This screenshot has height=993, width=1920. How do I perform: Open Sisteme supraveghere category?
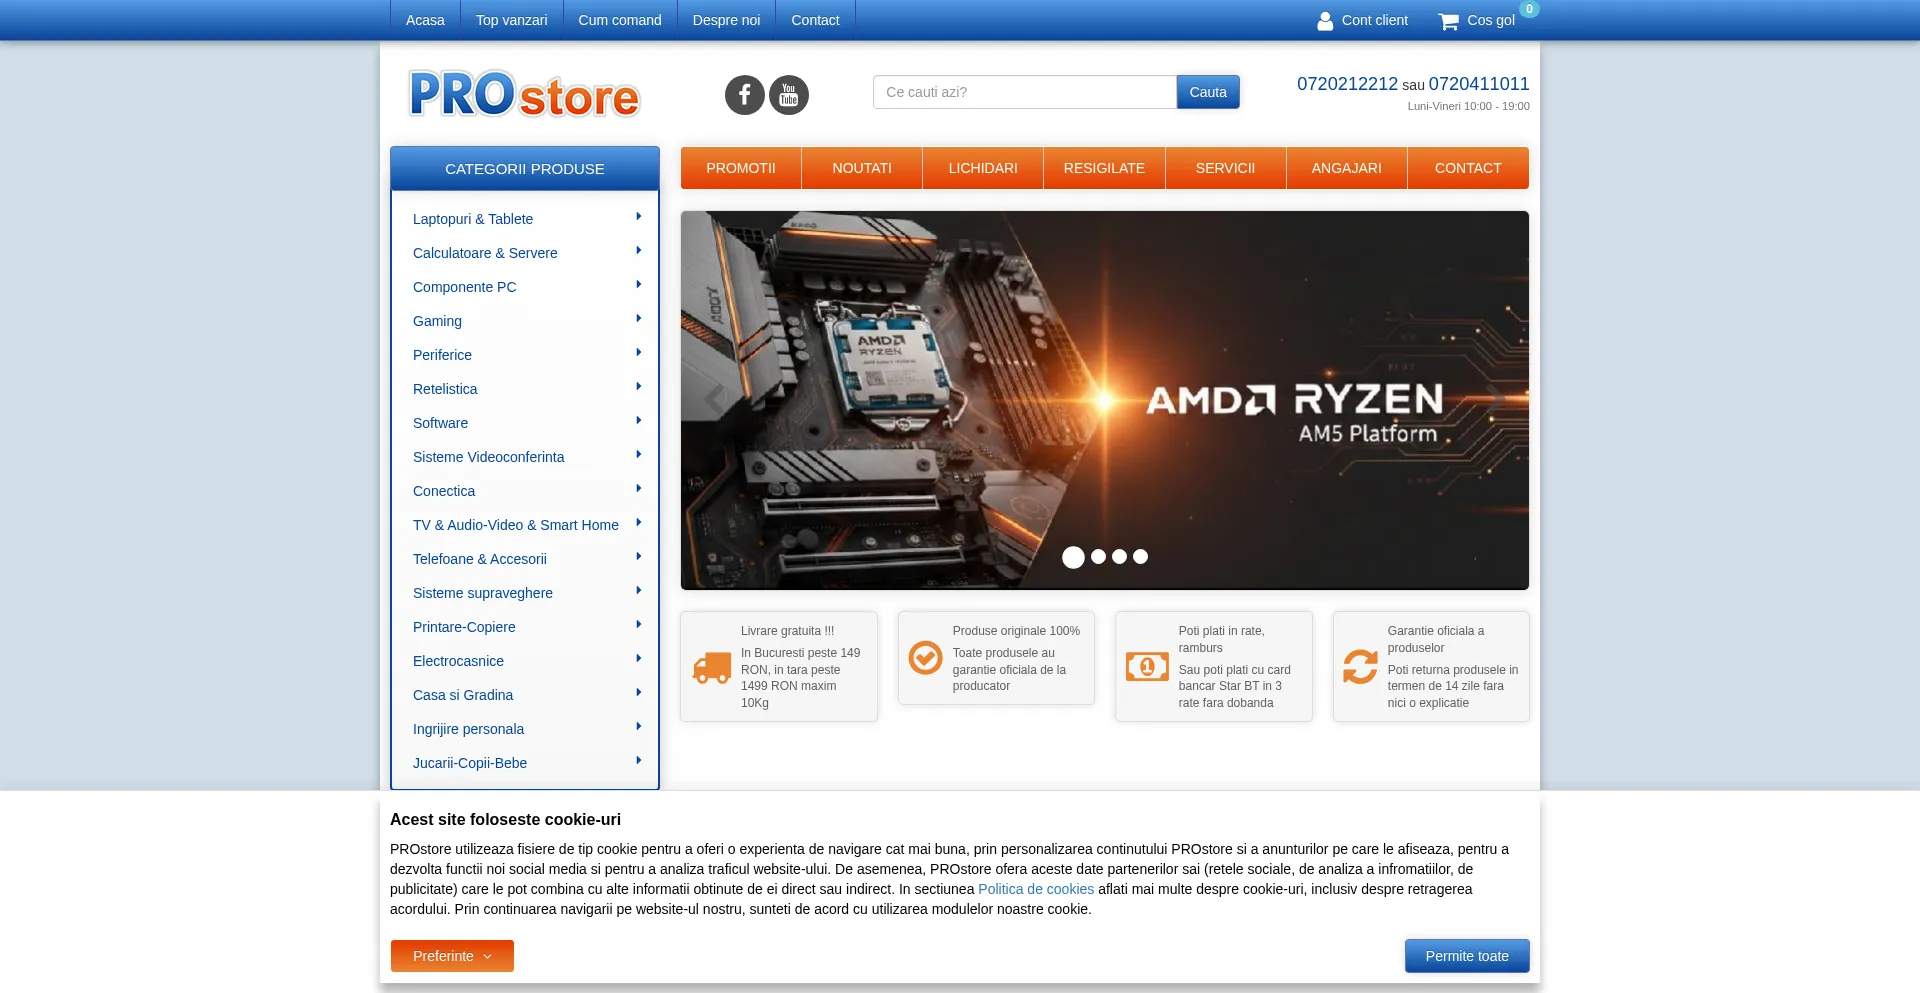pos(483,593)
